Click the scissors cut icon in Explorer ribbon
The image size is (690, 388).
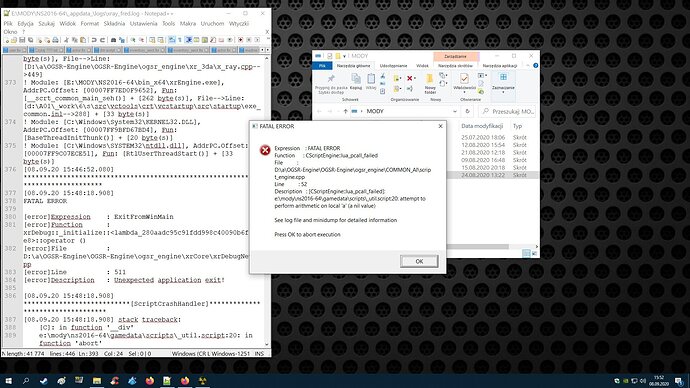click(x=383, y=76)
